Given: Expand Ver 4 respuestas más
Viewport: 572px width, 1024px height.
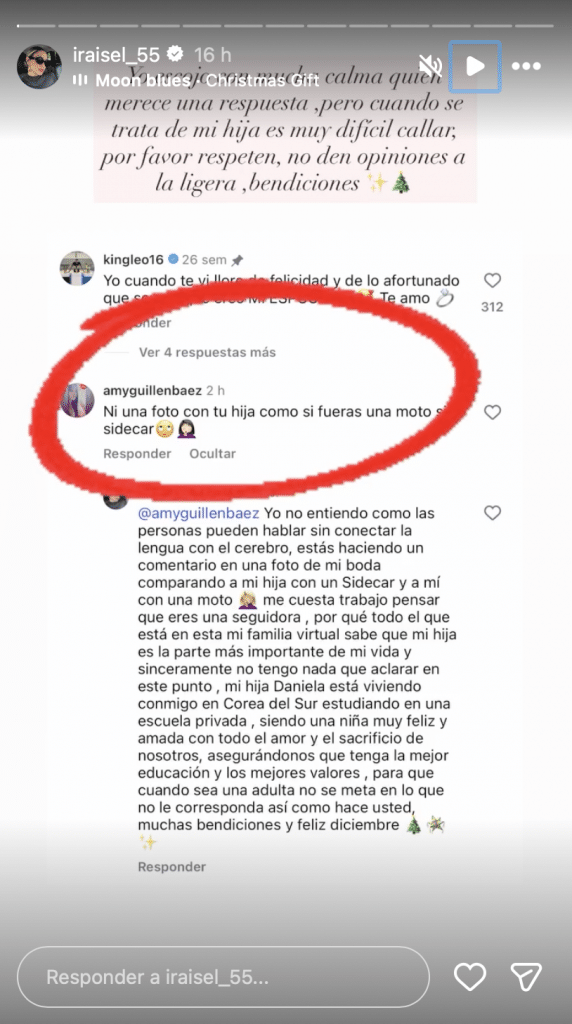Looking at the screenshot, I should 207,353.
